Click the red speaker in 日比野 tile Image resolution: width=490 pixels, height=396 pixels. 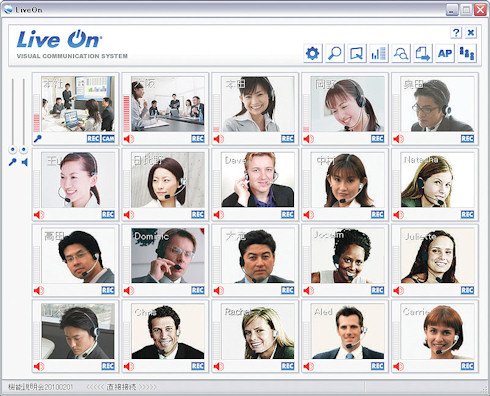pyautogui.click(x=129, y=215)
